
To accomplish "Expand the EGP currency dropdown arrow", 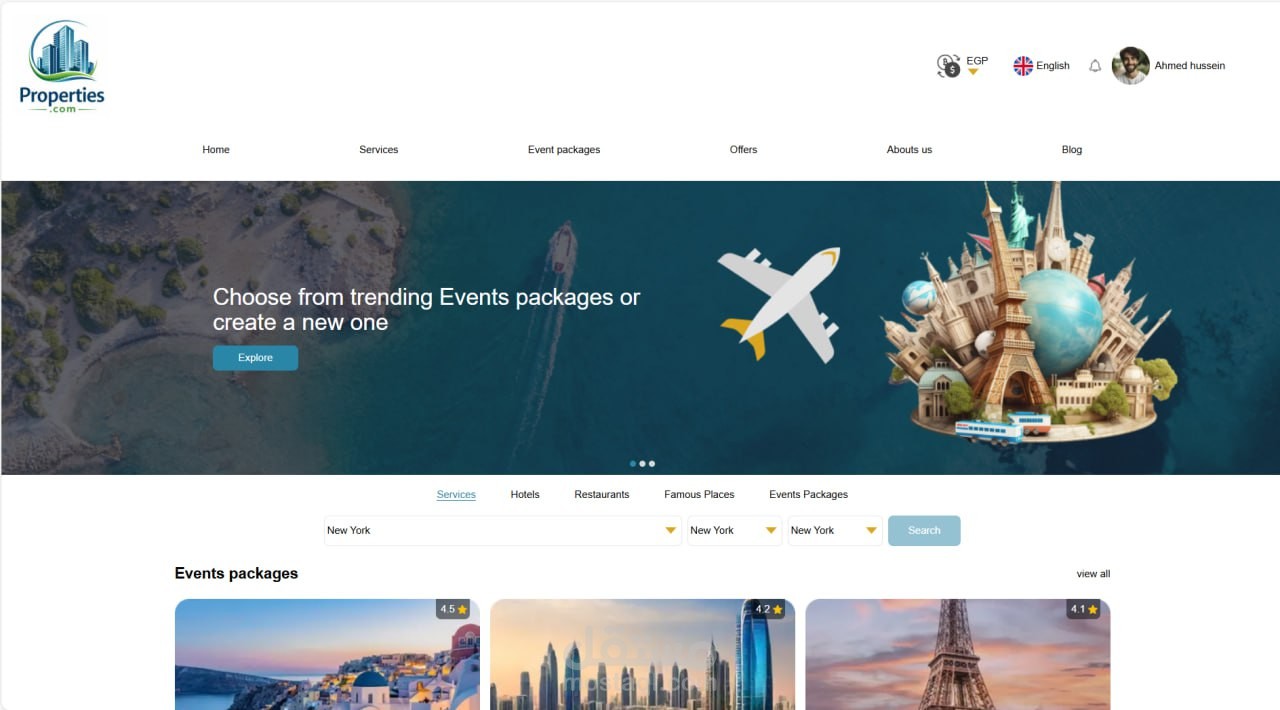I will click(973, 72).
